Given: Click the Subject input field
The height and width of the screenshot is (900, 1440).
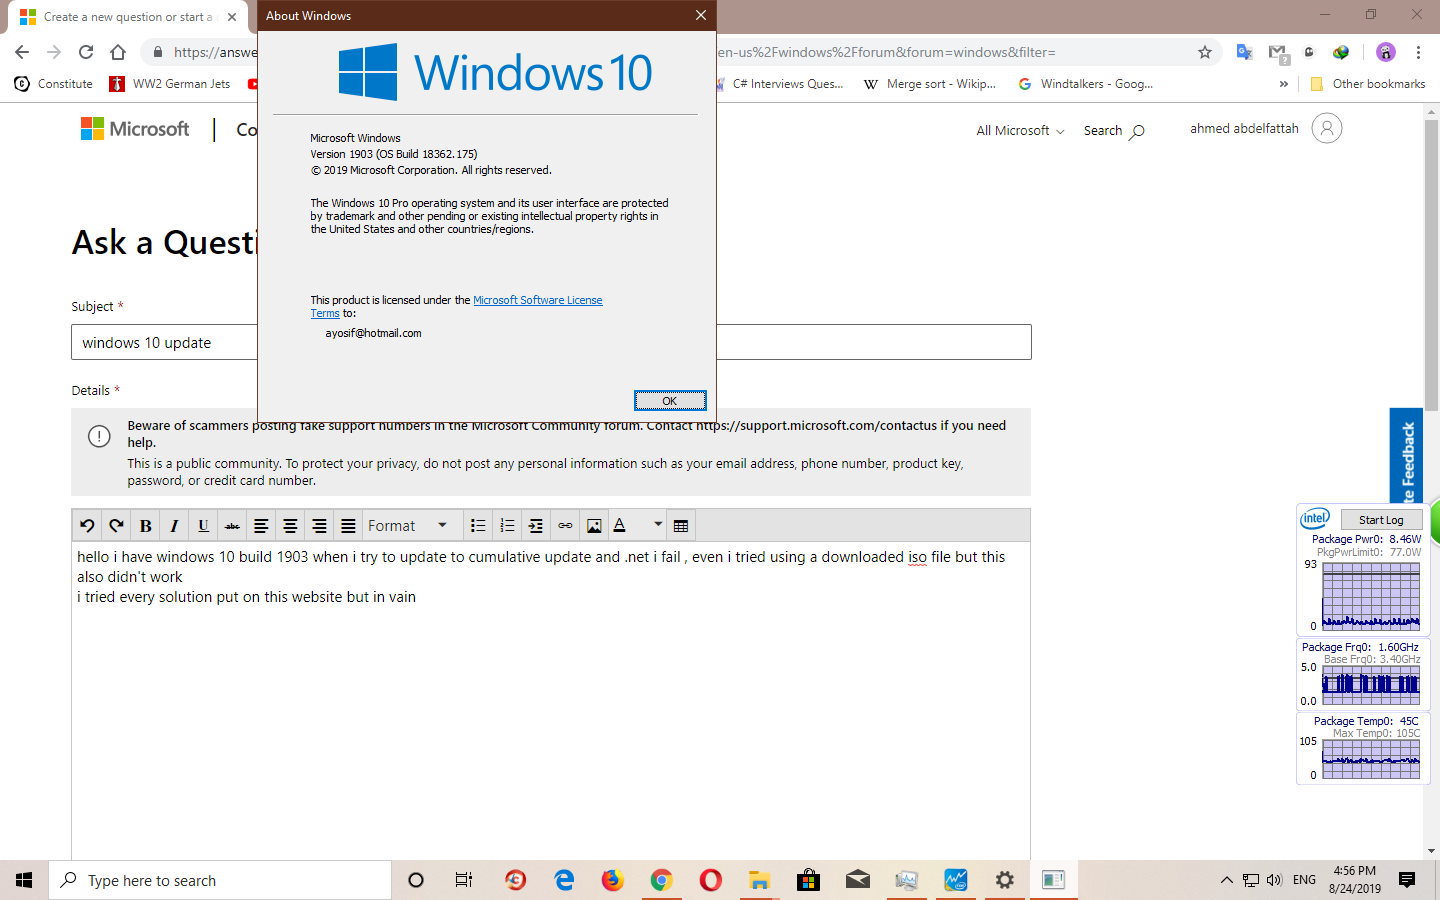Looking at the screenshot, I should coord(551,342).
